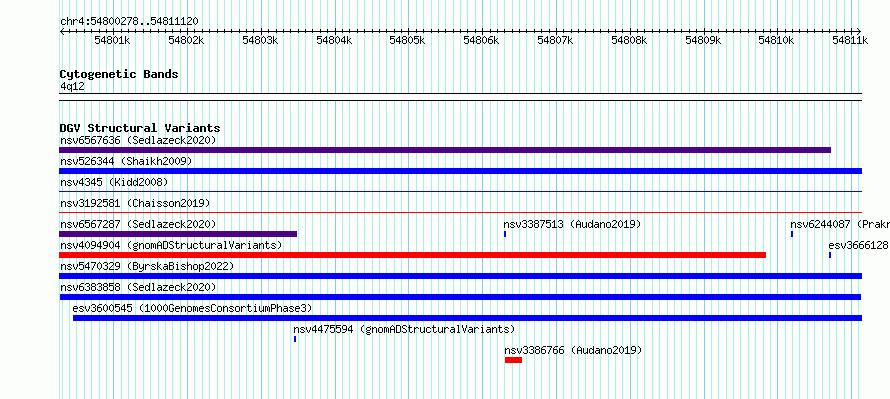890x399 pixels.
Task: Select the small blue marker under nsv4475594
Action: (295, 339)
